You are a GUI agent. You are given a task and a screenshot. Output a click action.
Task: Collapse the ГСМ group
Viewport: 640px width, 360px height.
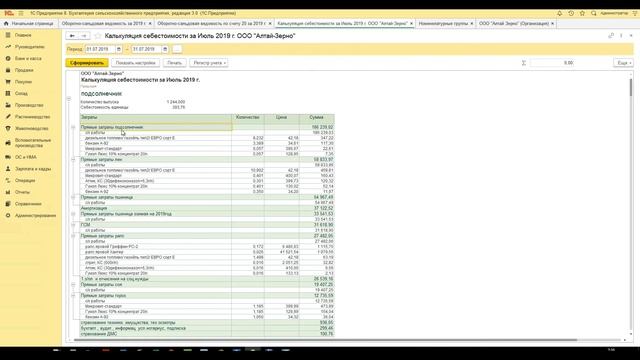pos(73,225)
